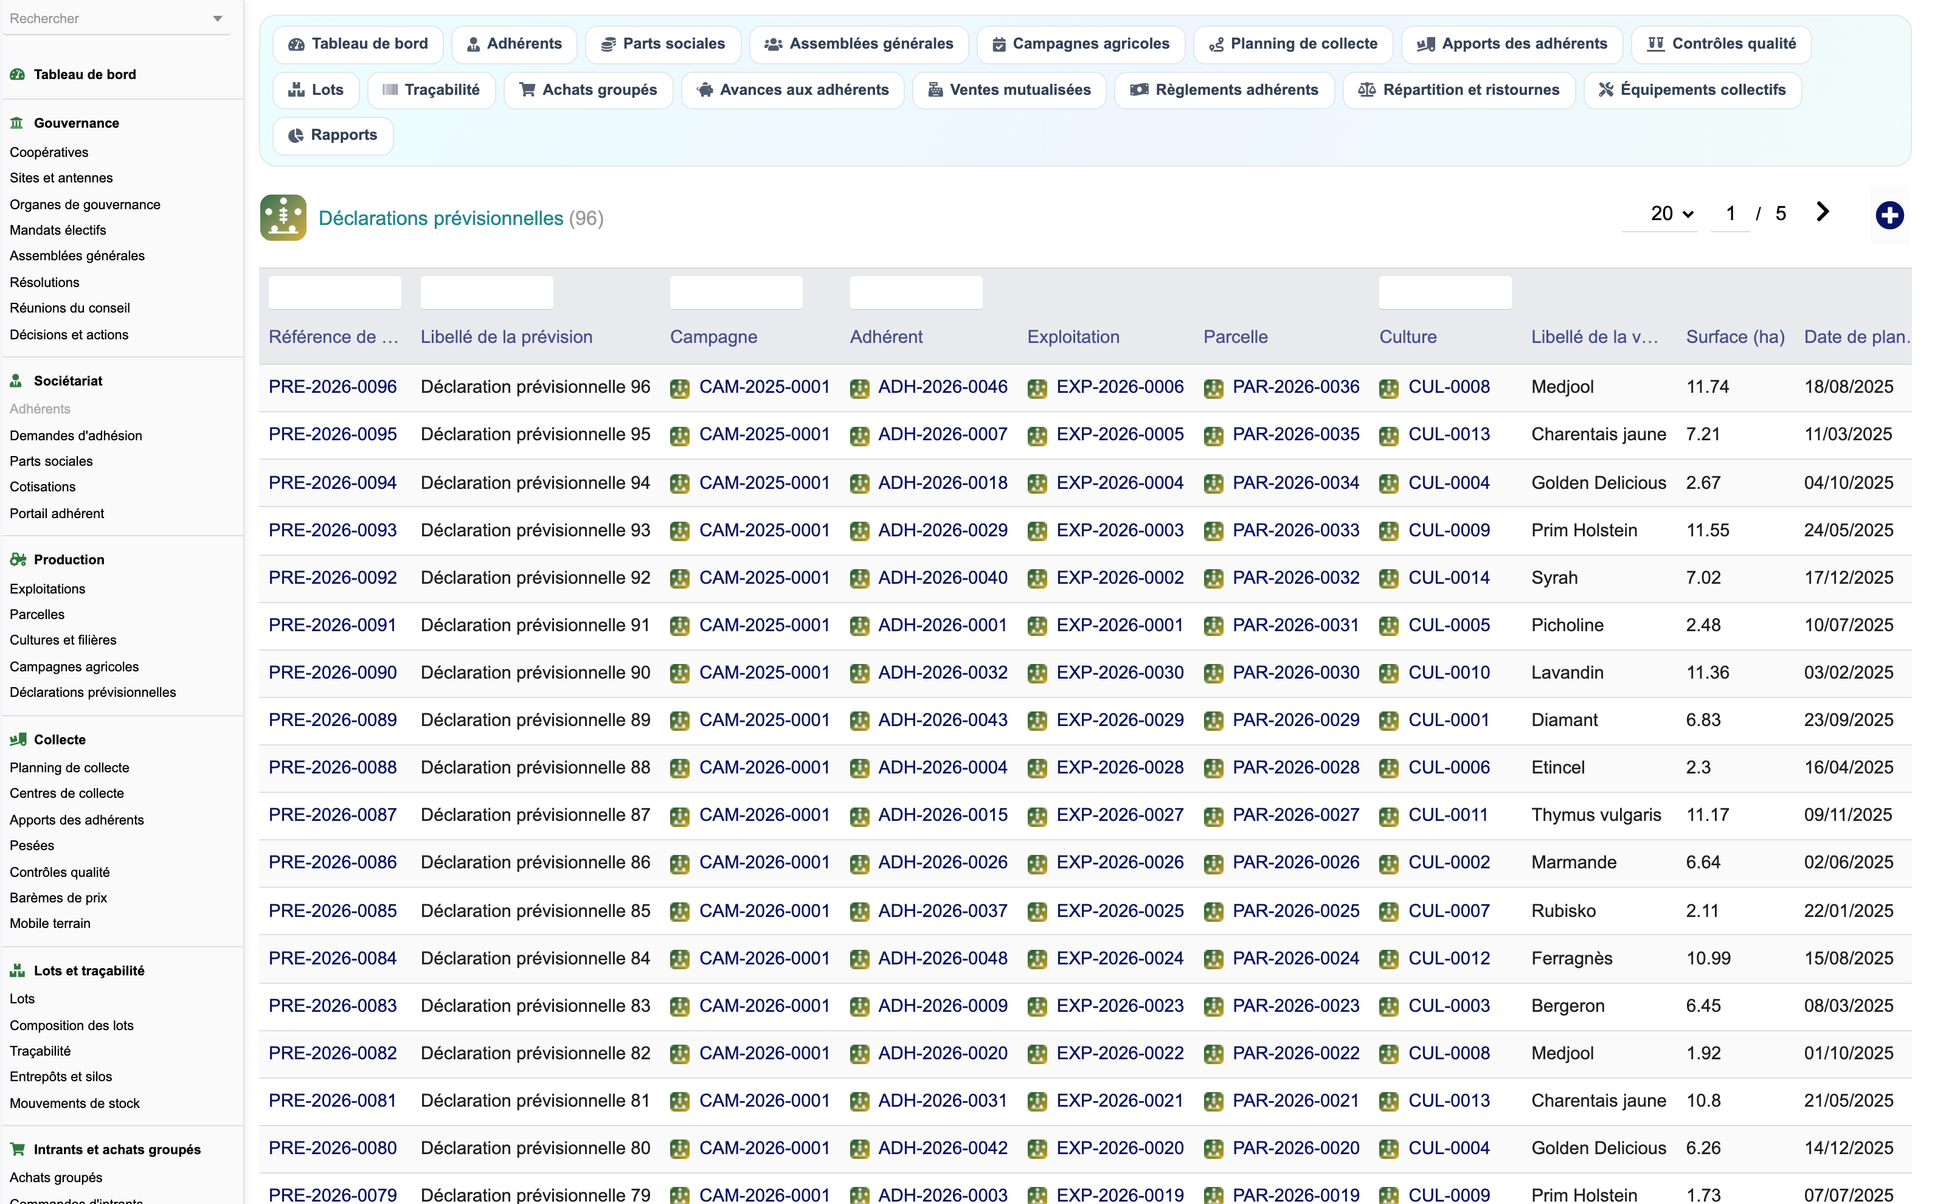The width and height of the screenshot is (1946, 1204).
Task: Click the Production tractor icon in sidebar
Action: pyautogui.click(x=17, y=560)
